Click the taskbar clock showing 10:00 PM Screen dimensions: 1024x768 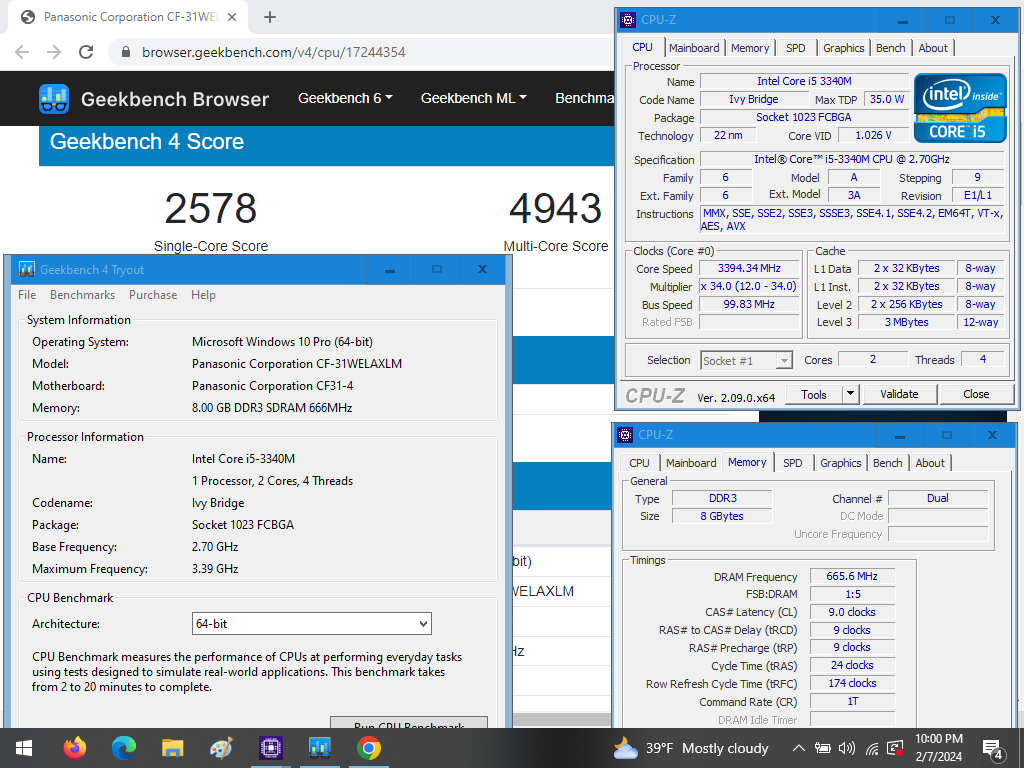(x=938, y=748)
